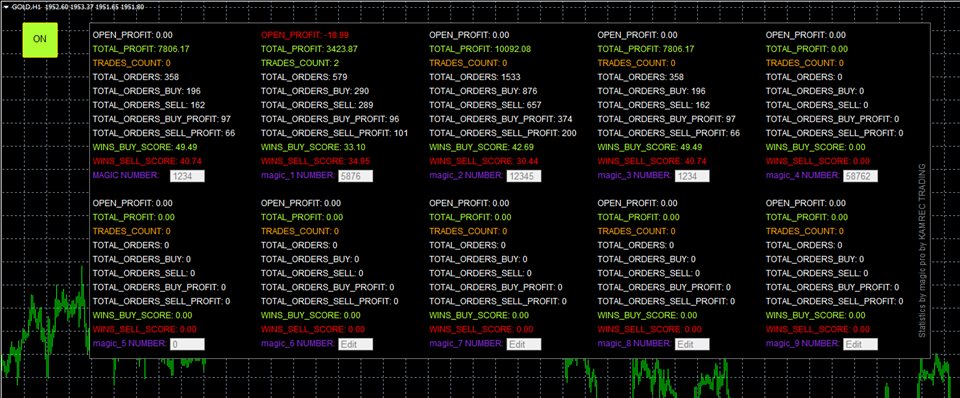Select the red OPEN_PROFIT: -18.99 line

(x=305, y=35)
